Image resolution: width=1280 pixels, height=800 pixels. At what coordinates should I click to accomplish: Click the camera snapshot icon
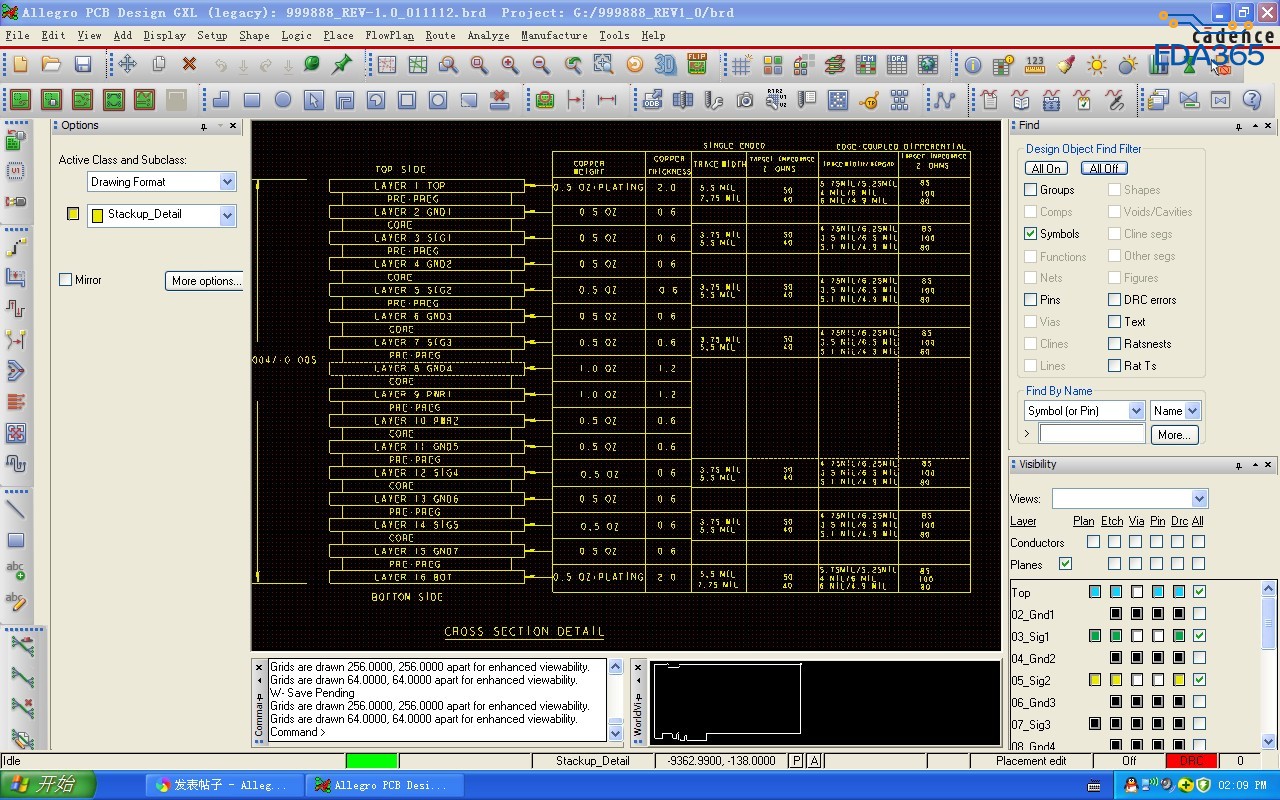point(745,100)
